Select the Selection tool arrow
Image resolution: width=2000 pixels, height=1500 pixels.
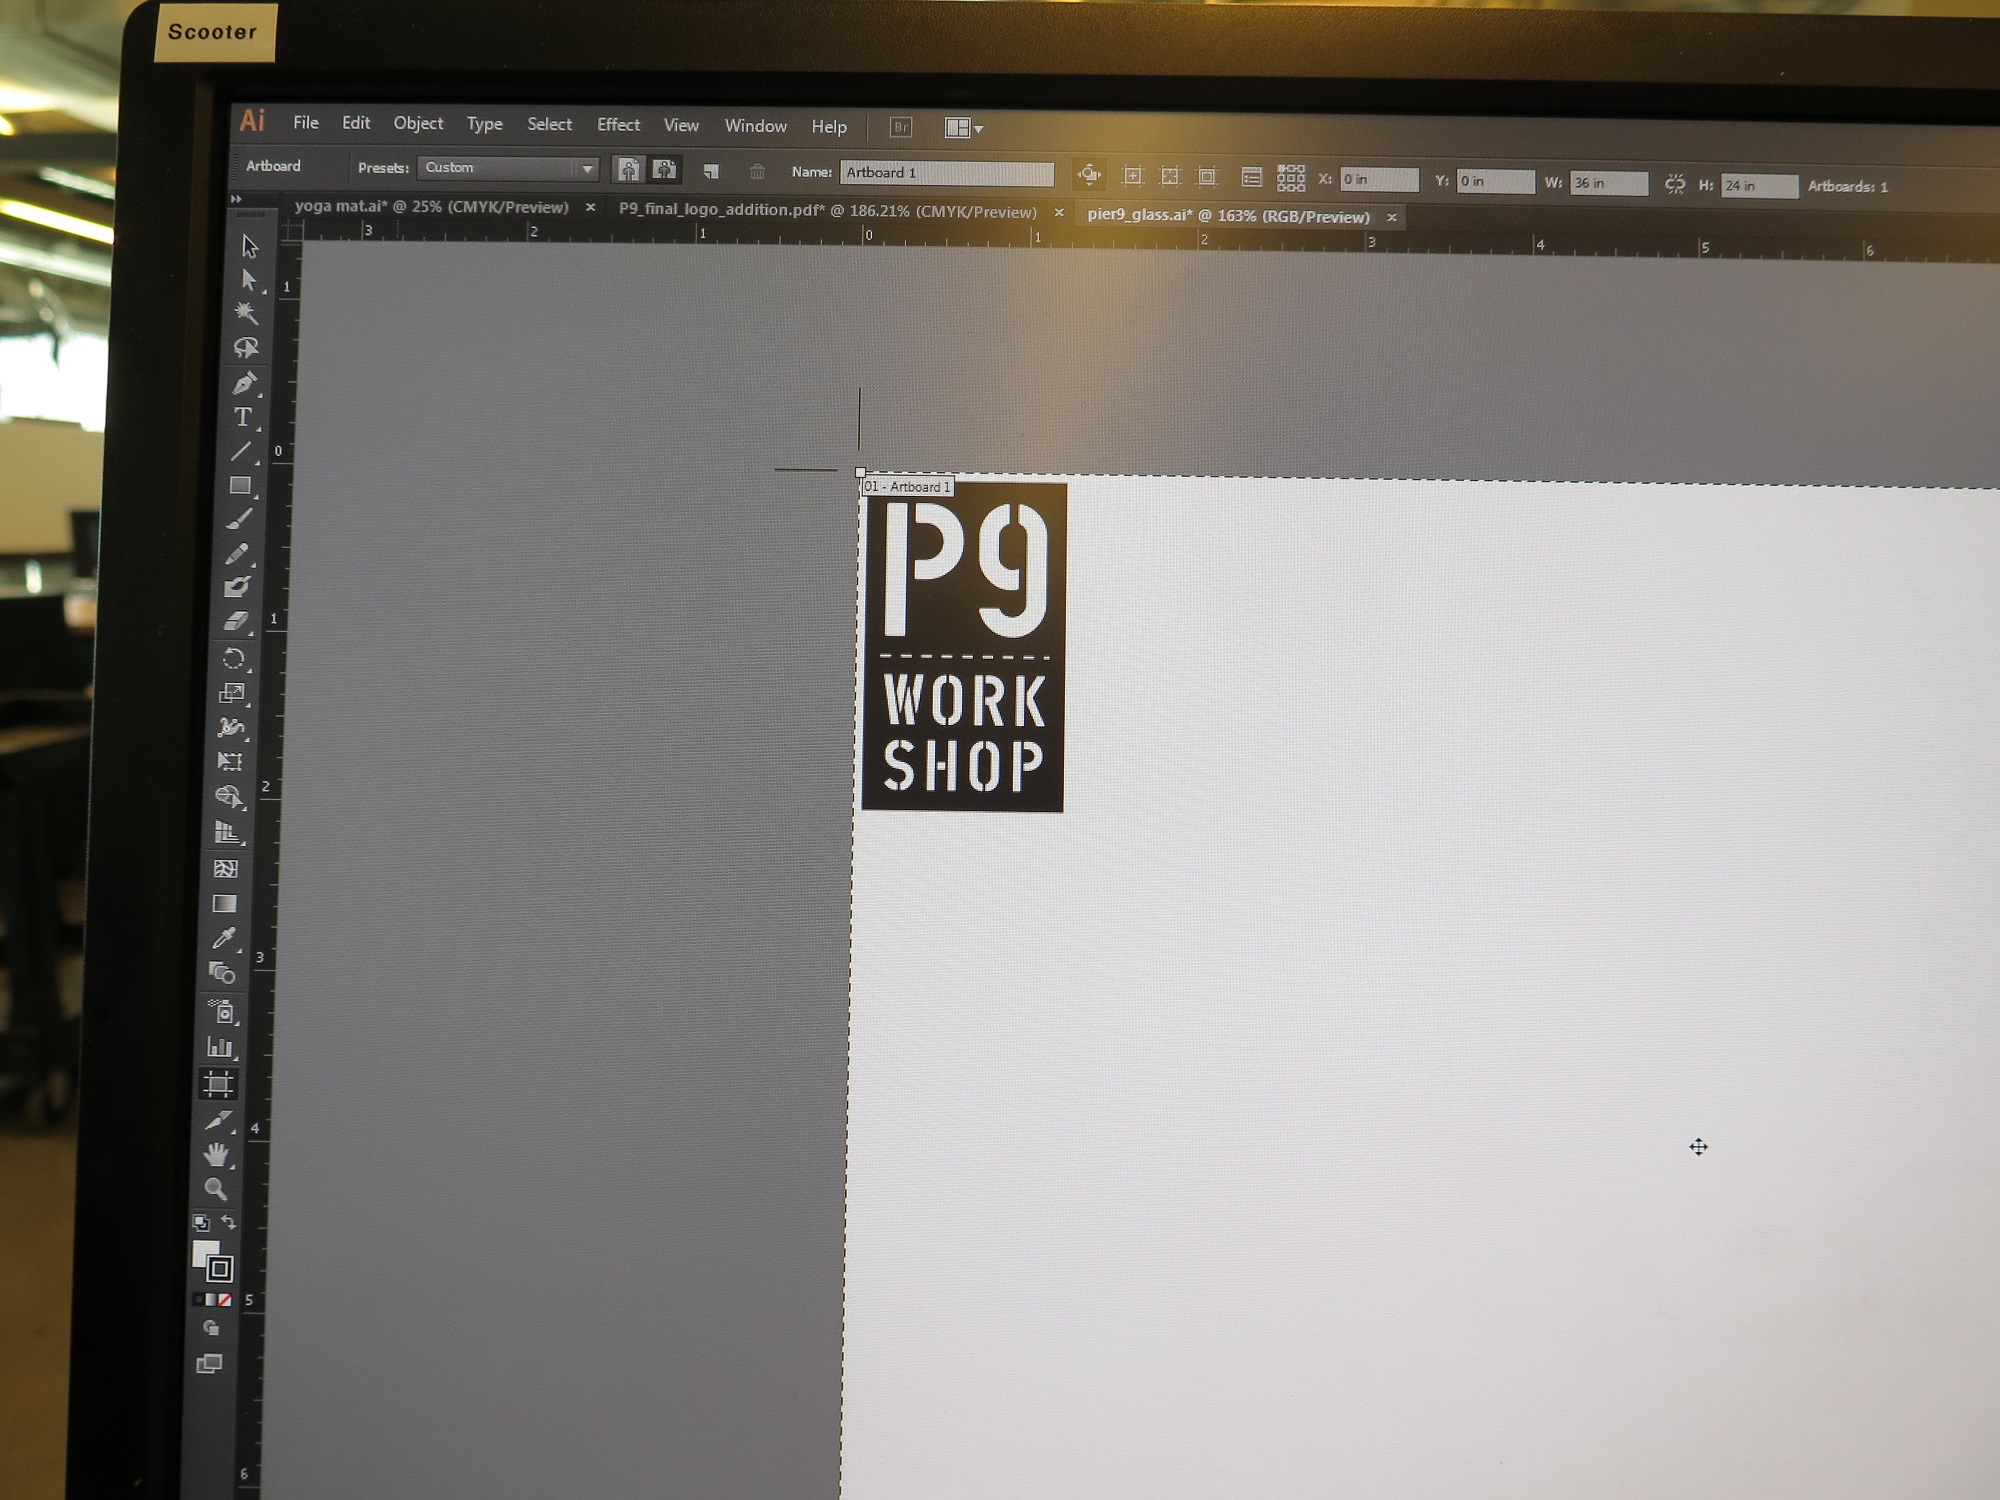point(249,246)
